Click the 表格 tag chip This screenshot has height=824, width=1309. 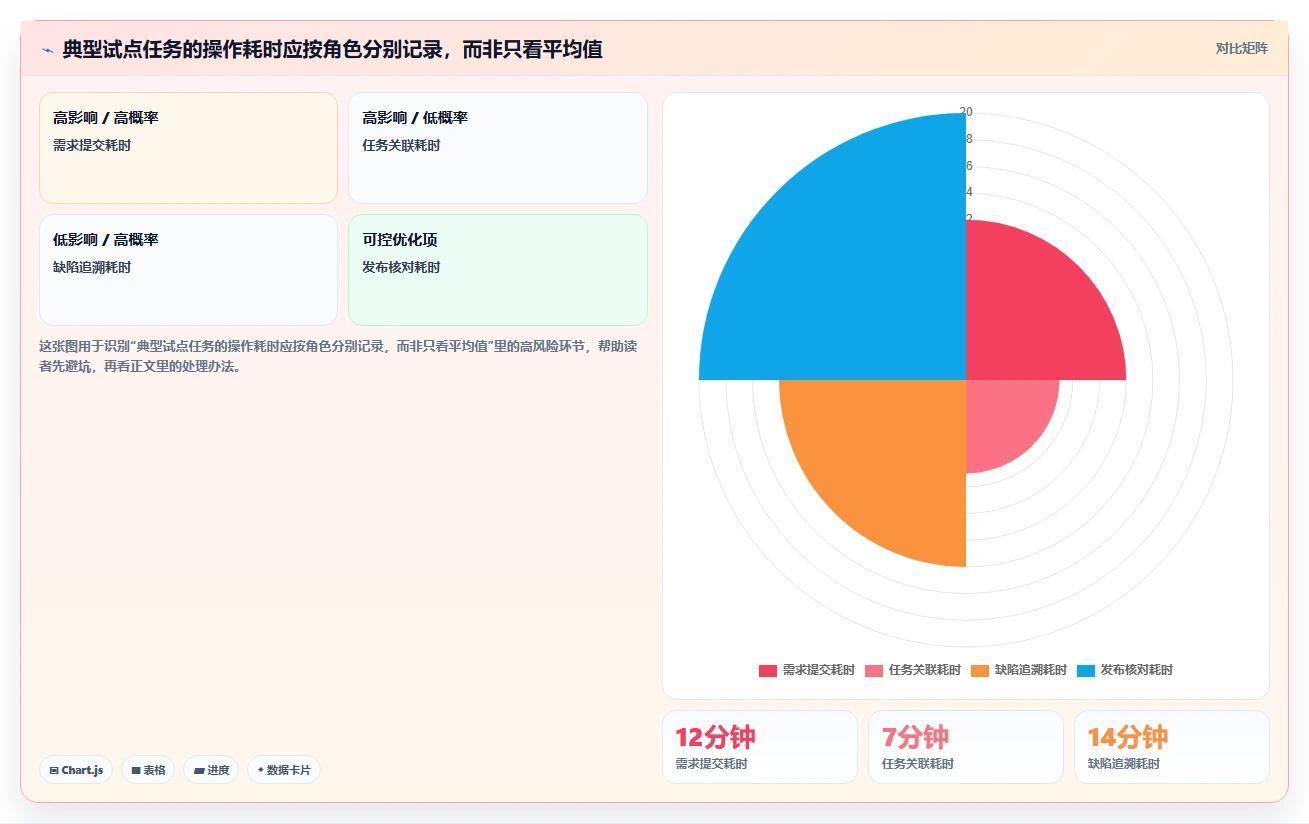148,770
